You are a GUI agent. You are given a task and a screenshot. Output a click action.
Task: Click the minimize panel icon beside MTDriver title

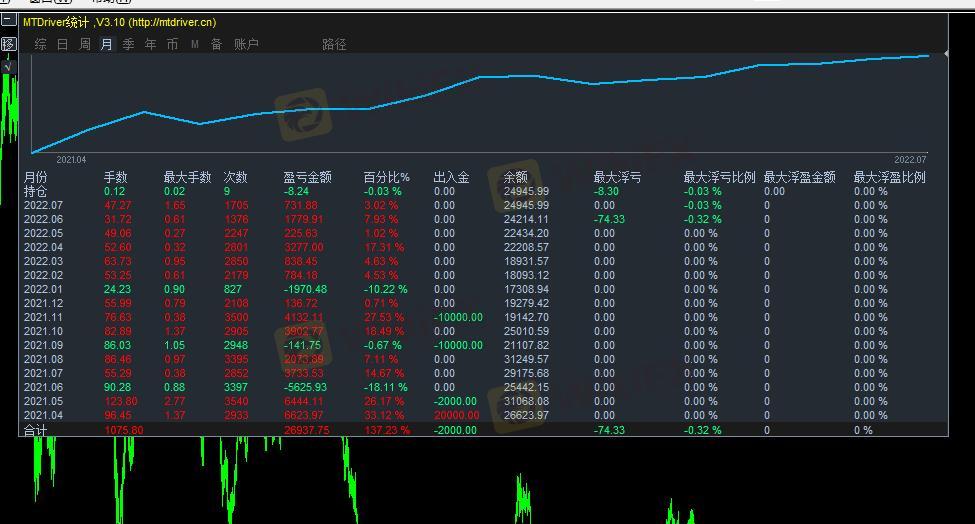8,20
